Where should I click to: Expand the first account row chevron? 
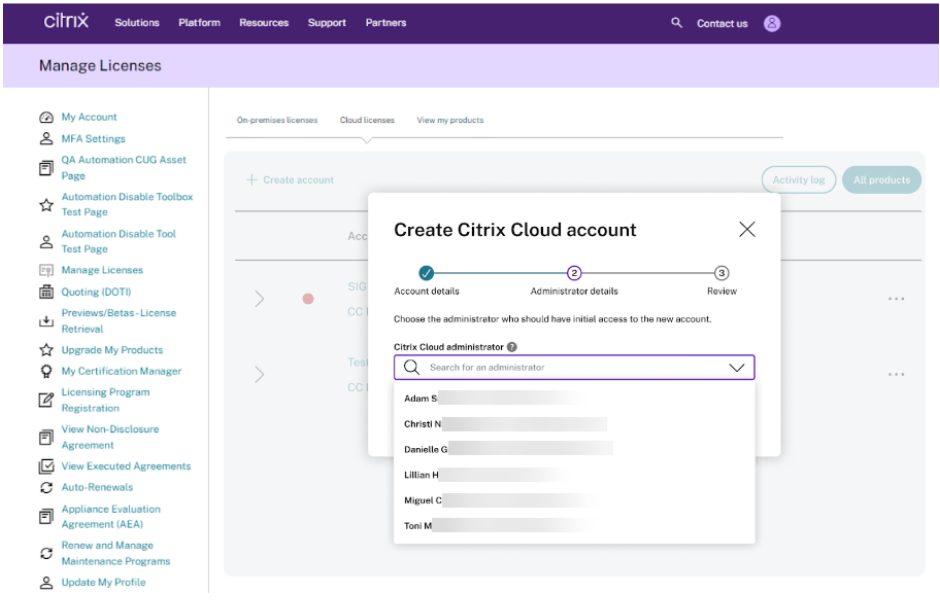coord(259,299)
